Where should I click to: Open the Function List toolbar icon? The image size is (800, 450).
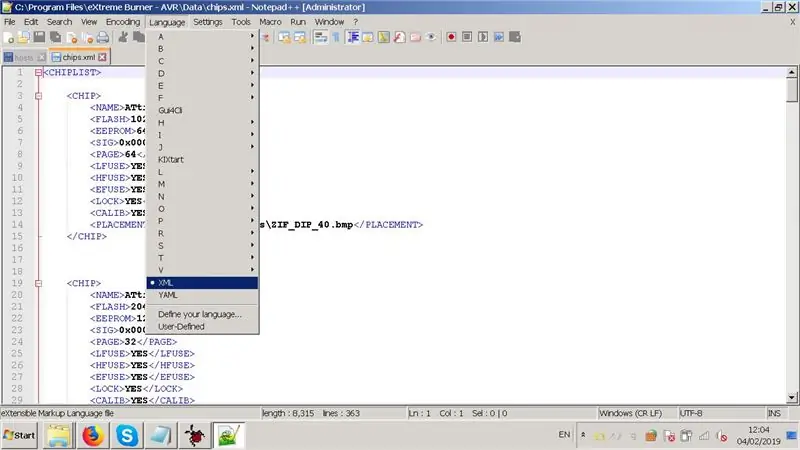point(399,37)
